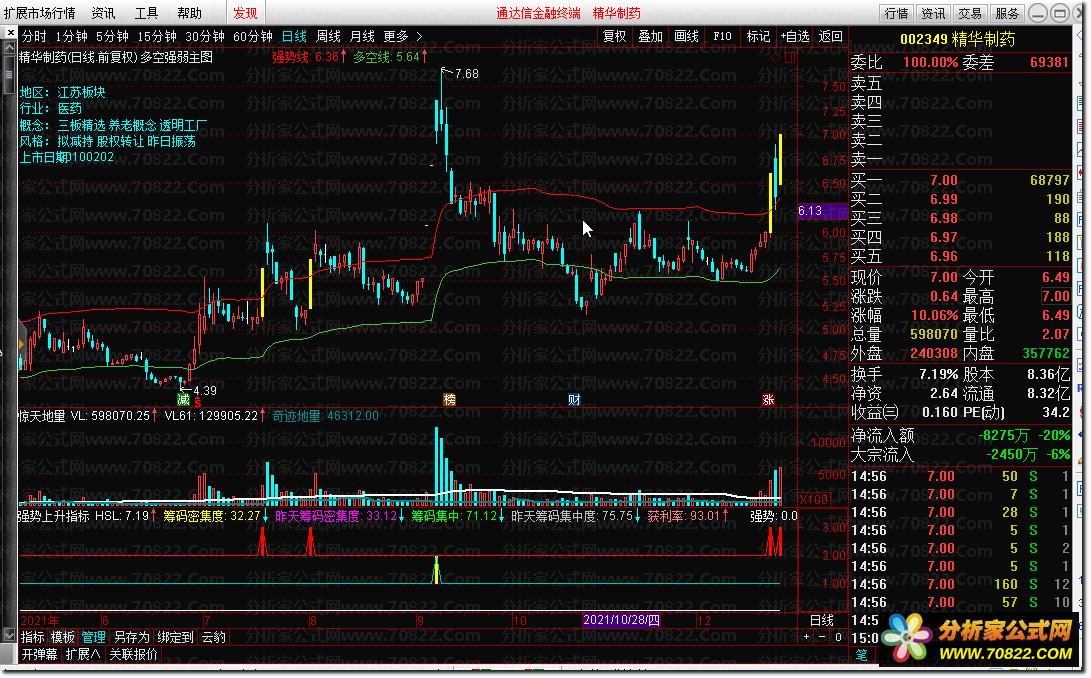1091x678 pixels.
Task: Select the 分时 chart period
Action: click(x=34, y=36)
